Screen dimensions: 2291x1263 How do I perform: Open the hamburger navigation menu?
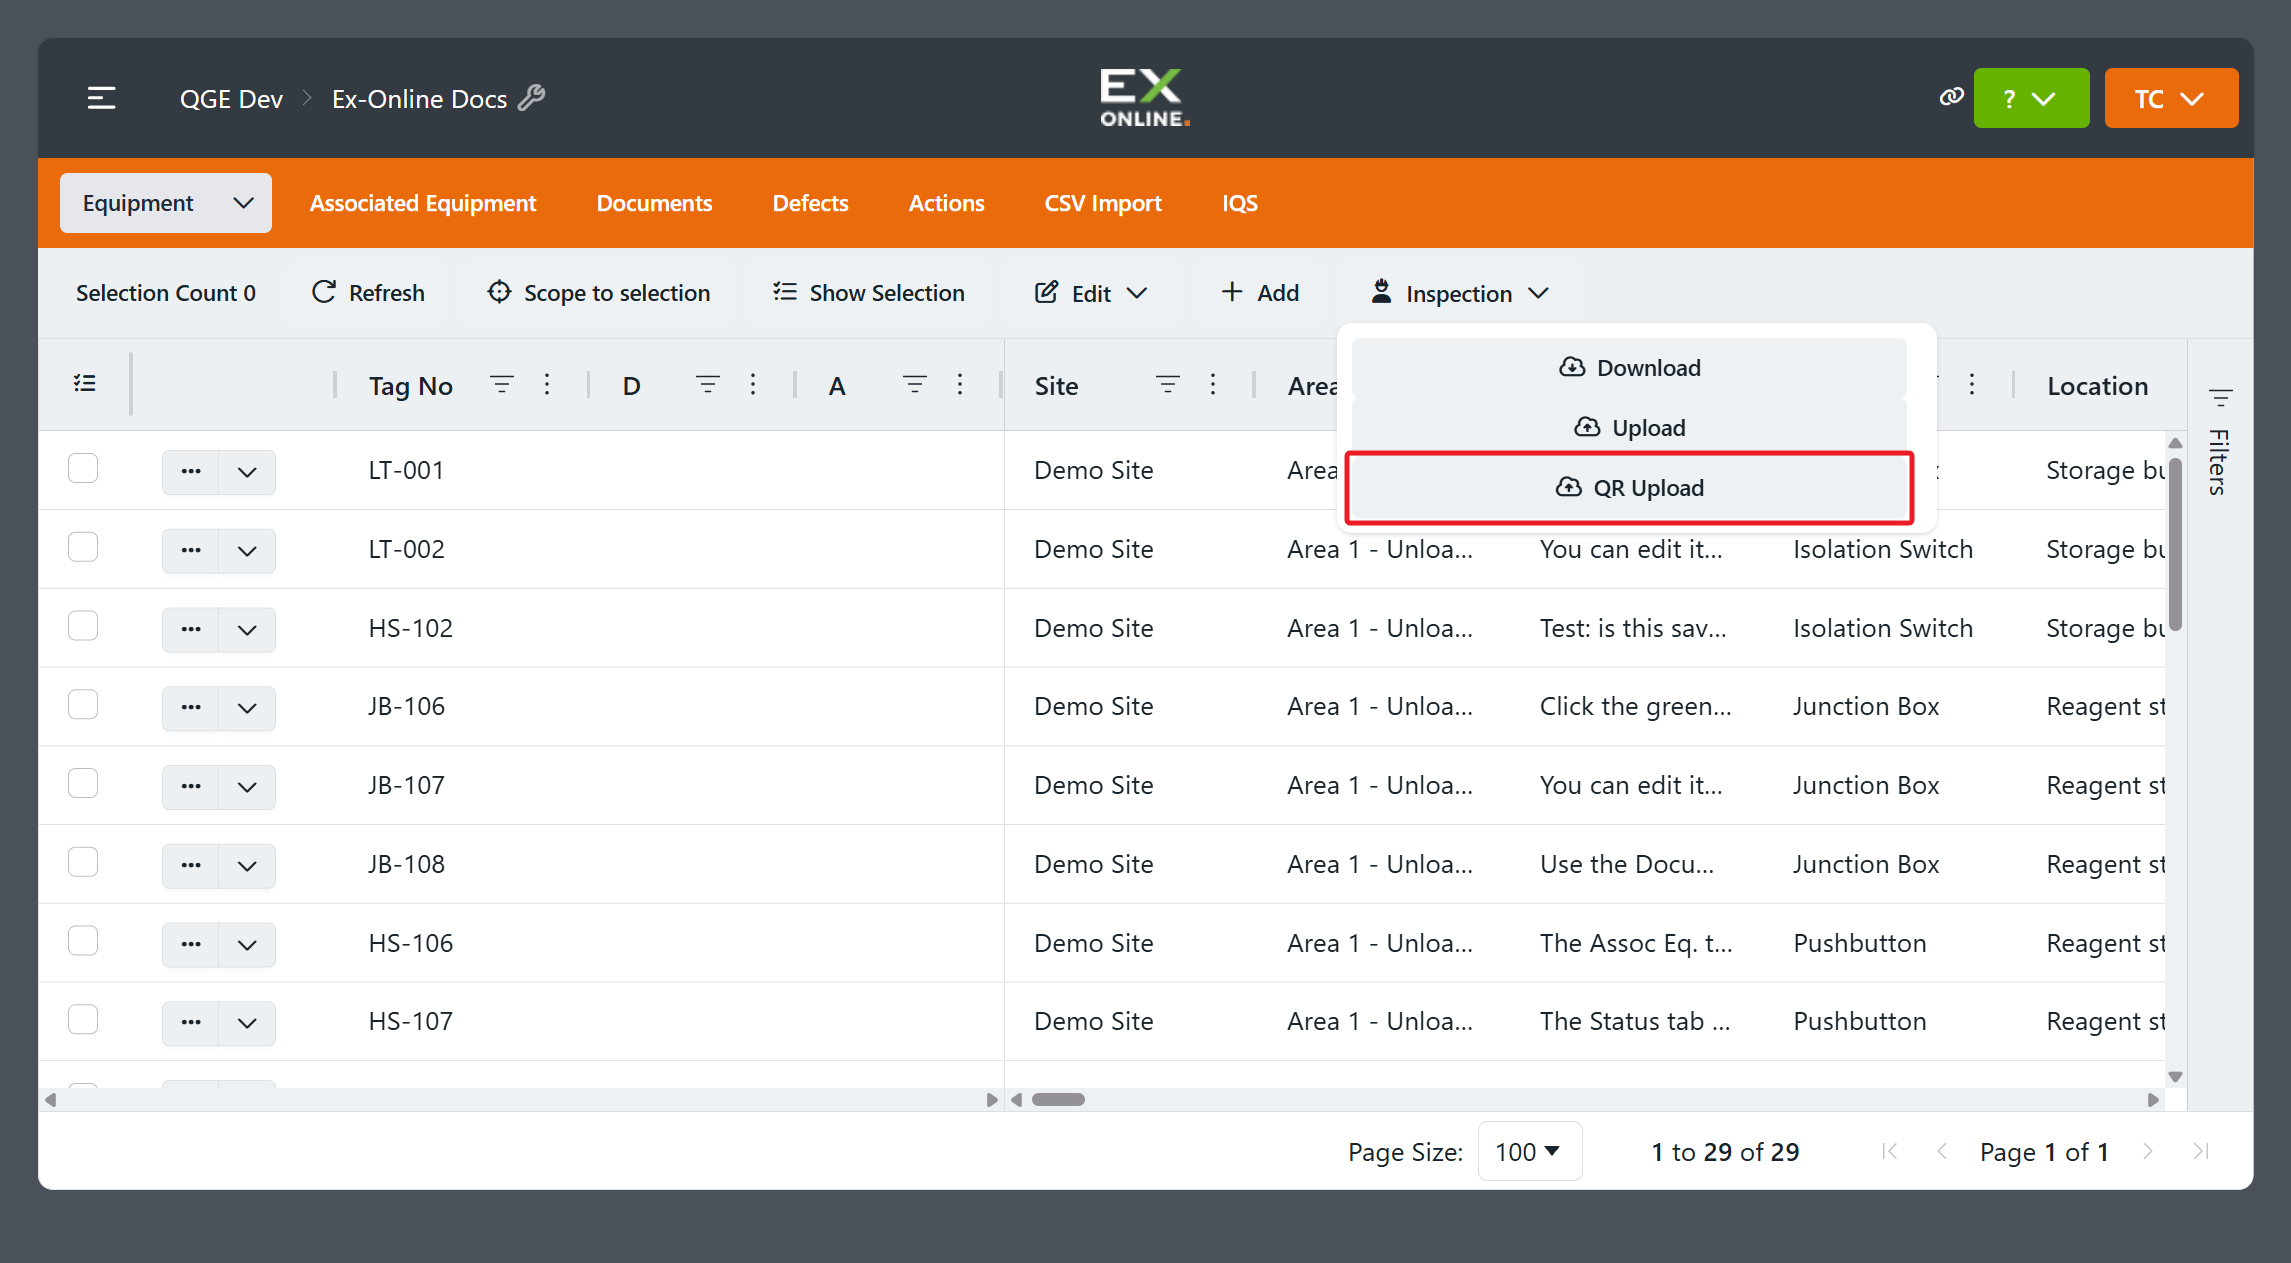pos(101,98)
